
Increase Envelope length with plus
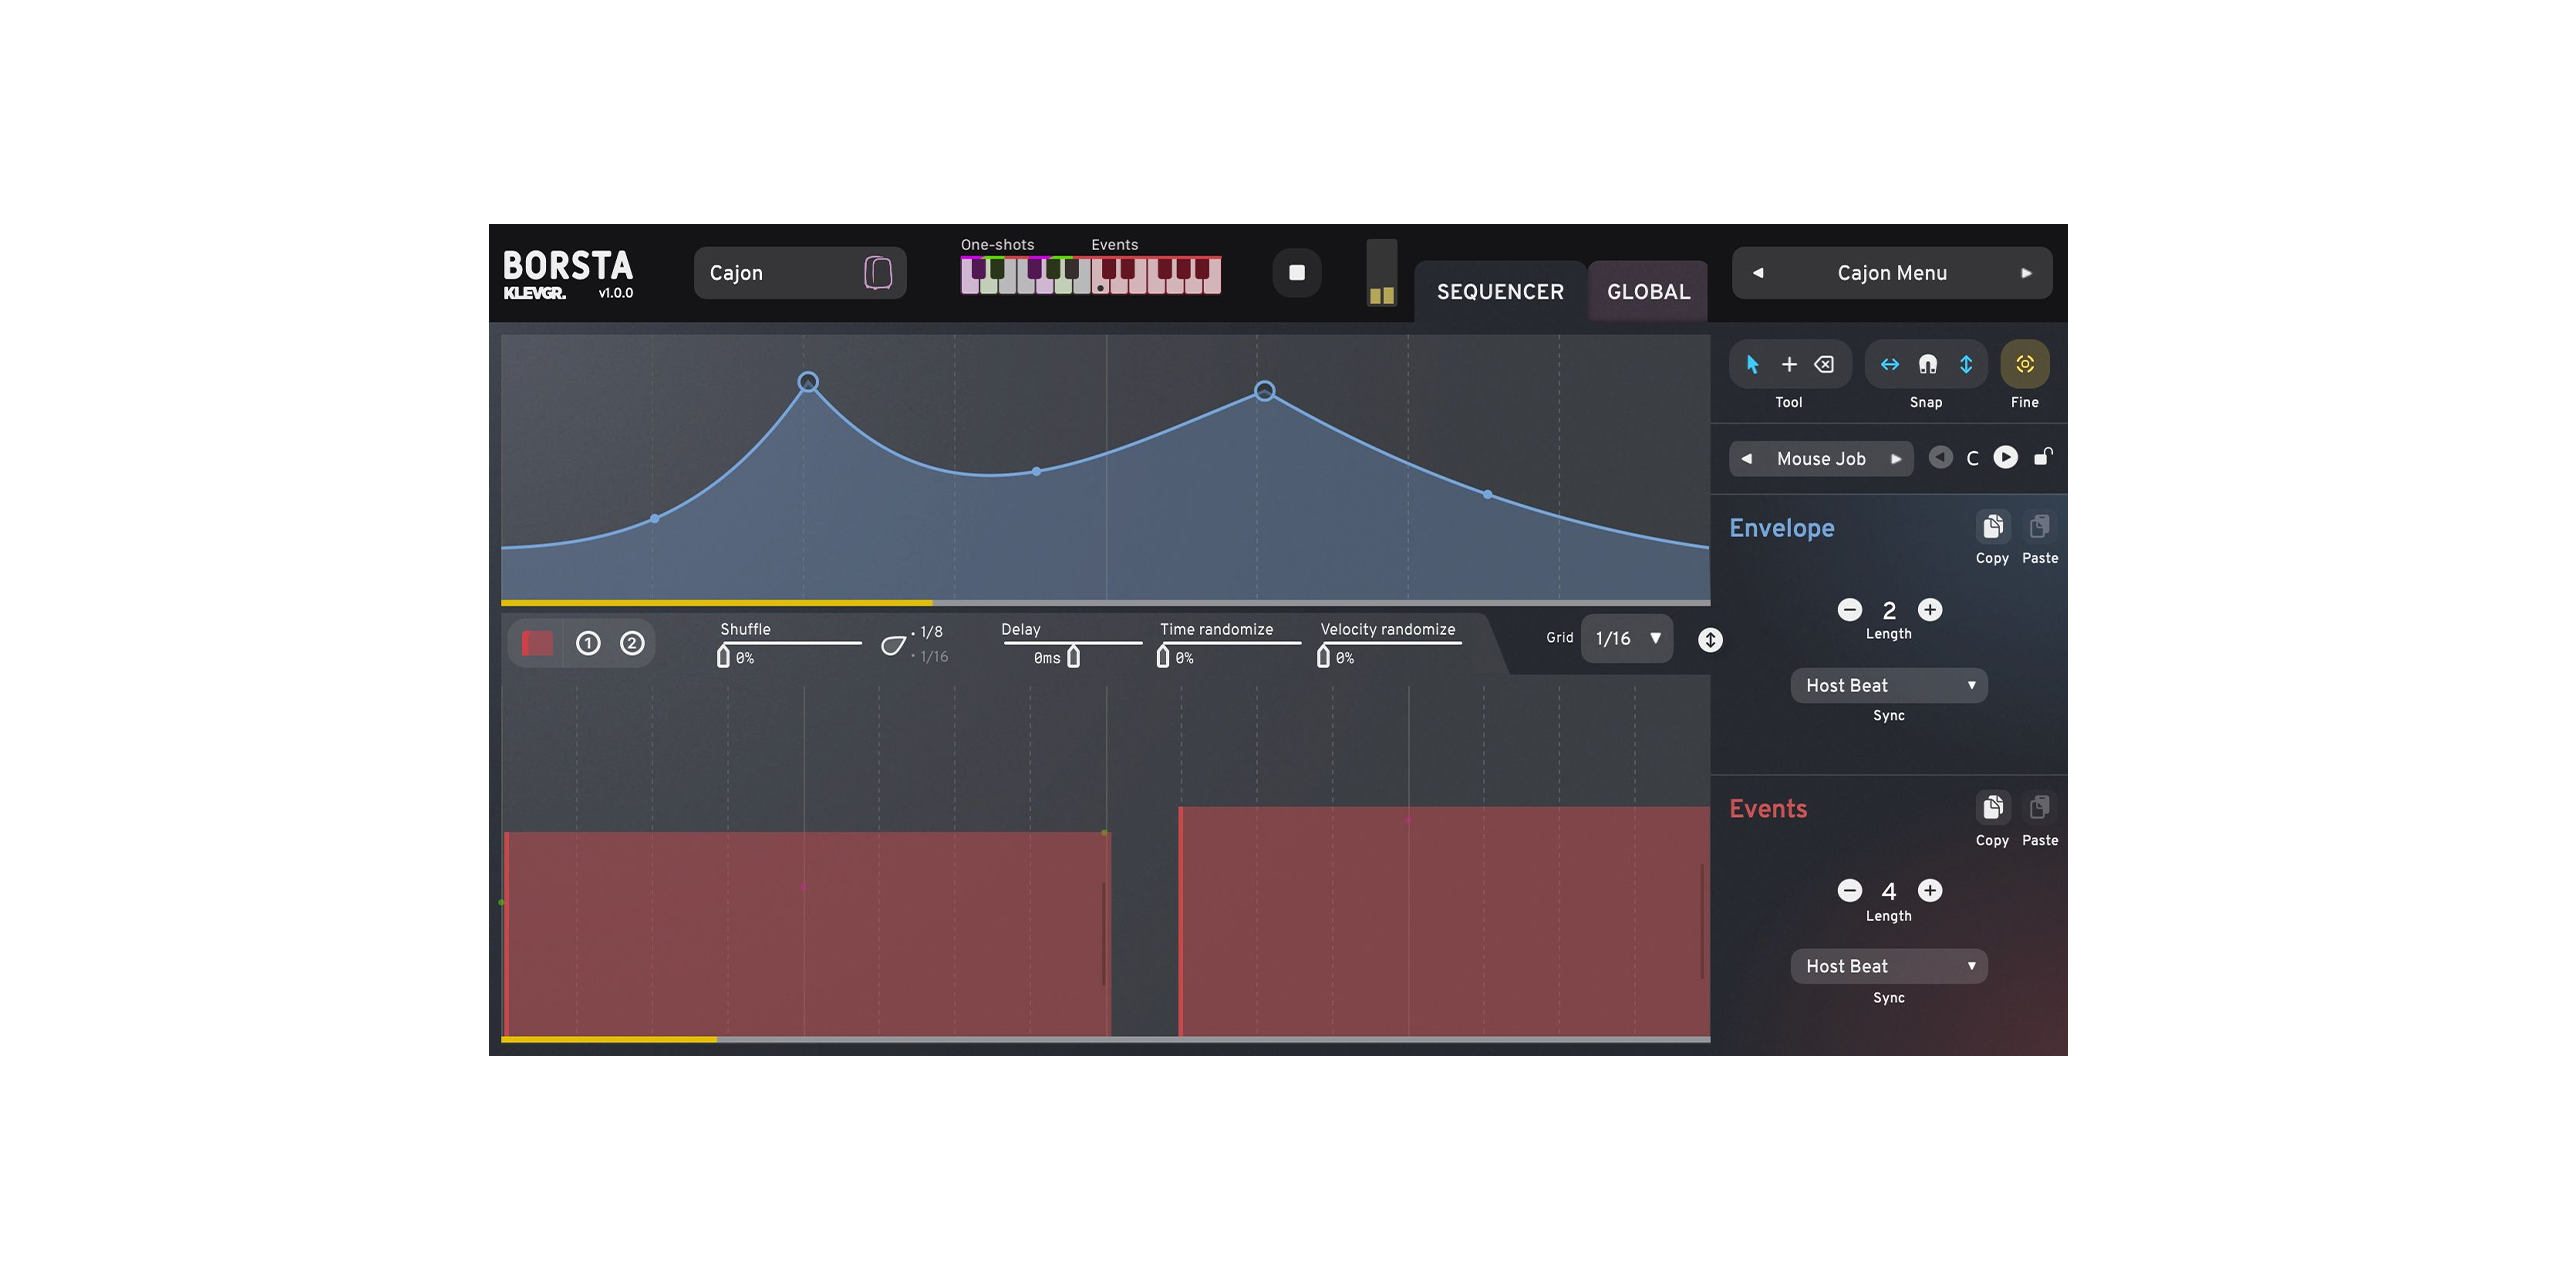point(1930,610)
